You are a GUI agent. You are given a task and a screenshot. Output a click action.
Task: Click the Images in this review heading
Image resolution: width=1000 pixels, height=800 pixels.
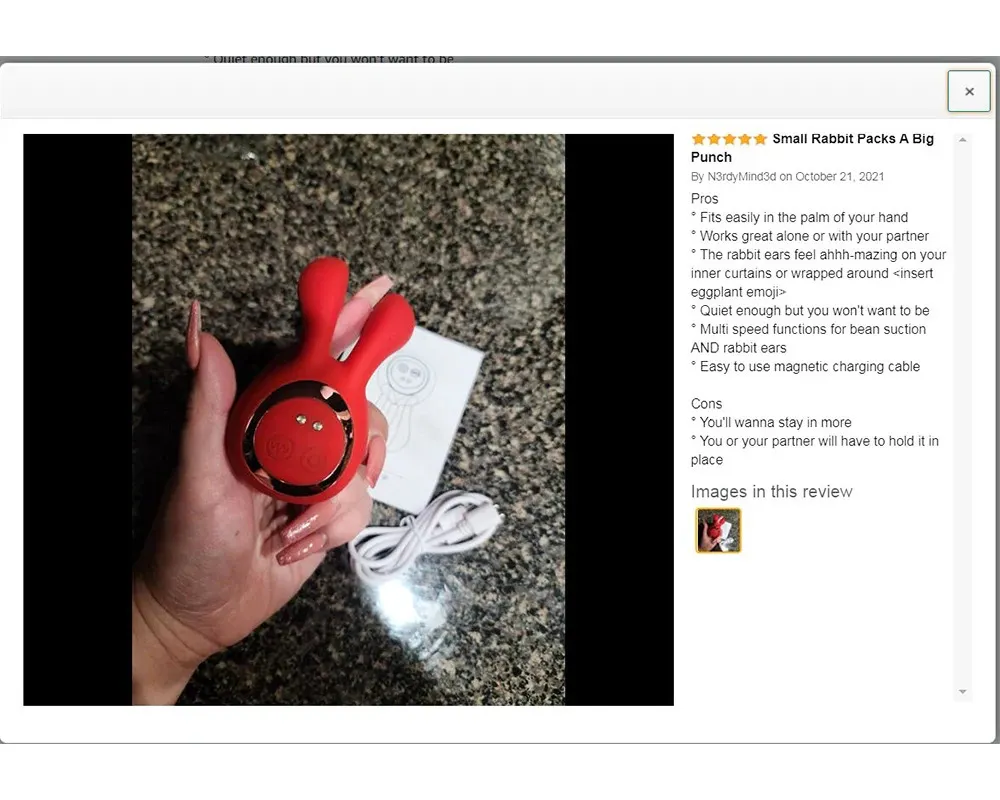pos(772,492)
